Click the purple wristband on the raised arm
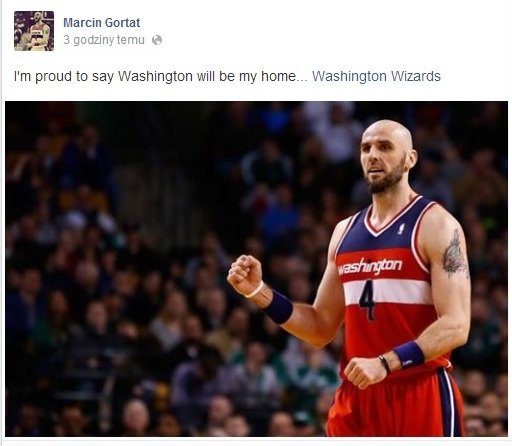Image resolution: width=512 pixels, height=446 pixels. pyautogui.click(x=278, y=307)
